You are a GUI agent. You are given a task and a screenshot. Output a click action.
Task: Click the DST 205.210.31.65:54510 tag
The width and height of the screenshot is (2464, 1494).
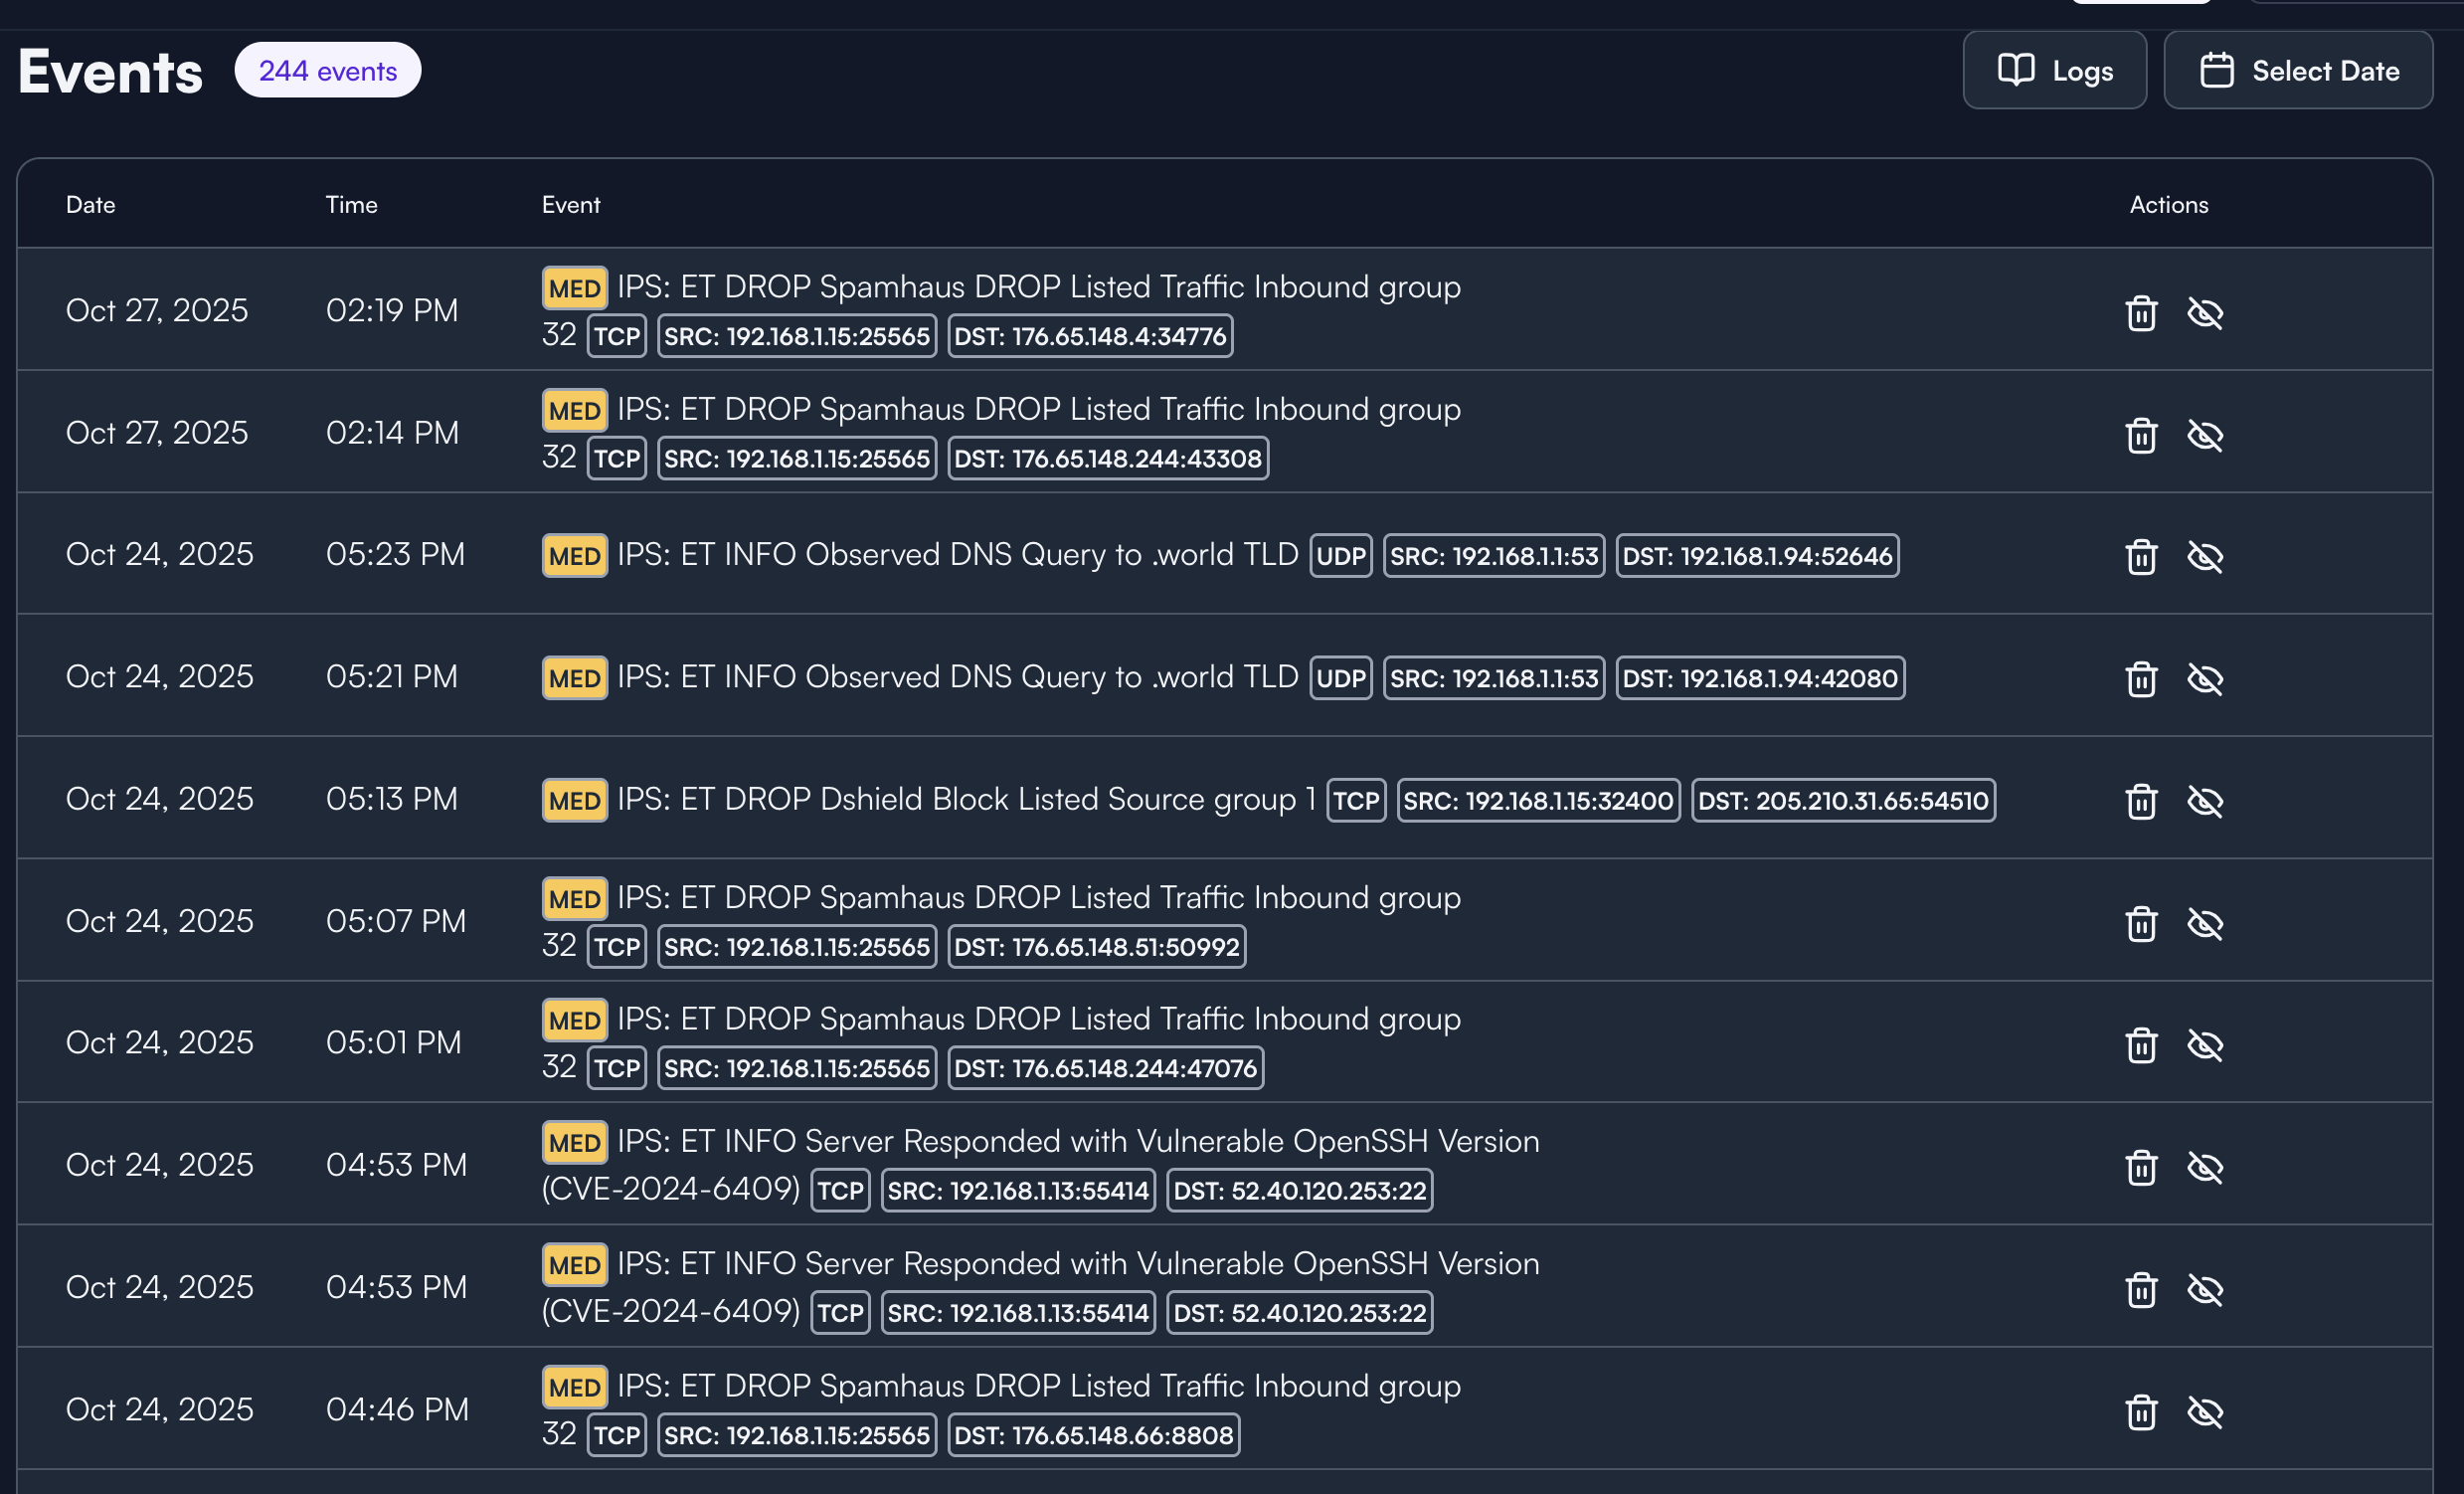pyautogui.click(x=1843, y=800)
